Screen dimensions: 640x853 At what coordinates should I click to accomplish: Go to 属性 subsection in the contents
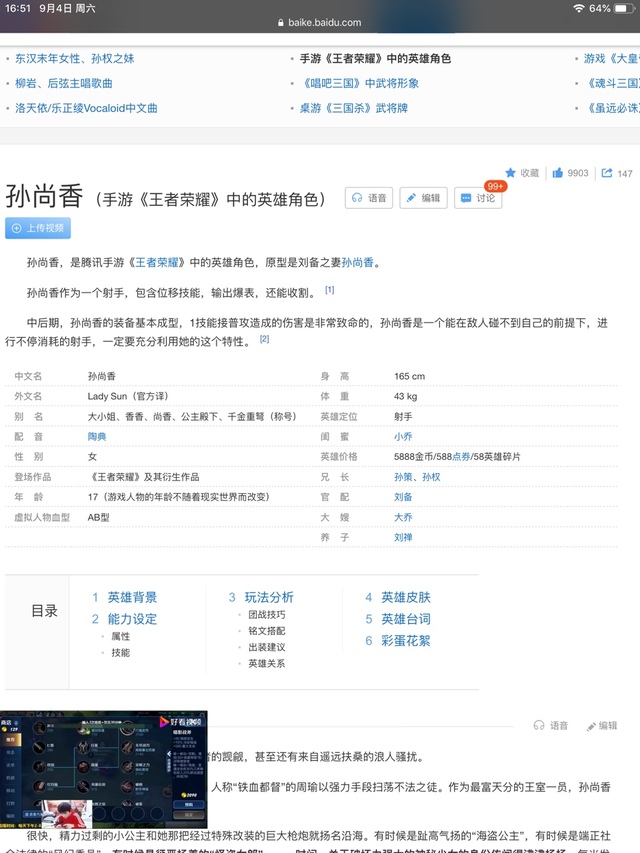tap(120, 636)
